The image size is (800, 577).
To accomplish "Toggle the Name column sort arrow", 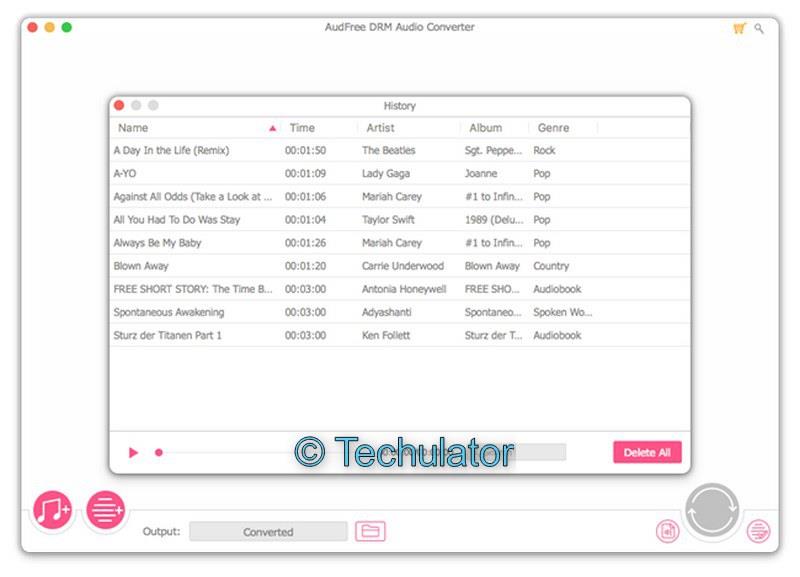I will coord(272,128).
